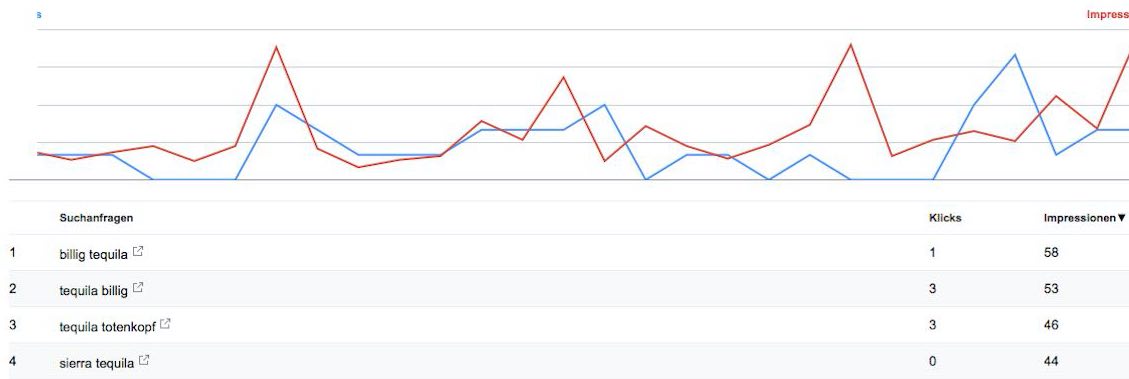Click the 0 clicks value for sierra tequila
1129x379 pixels.
coord(932,361)
